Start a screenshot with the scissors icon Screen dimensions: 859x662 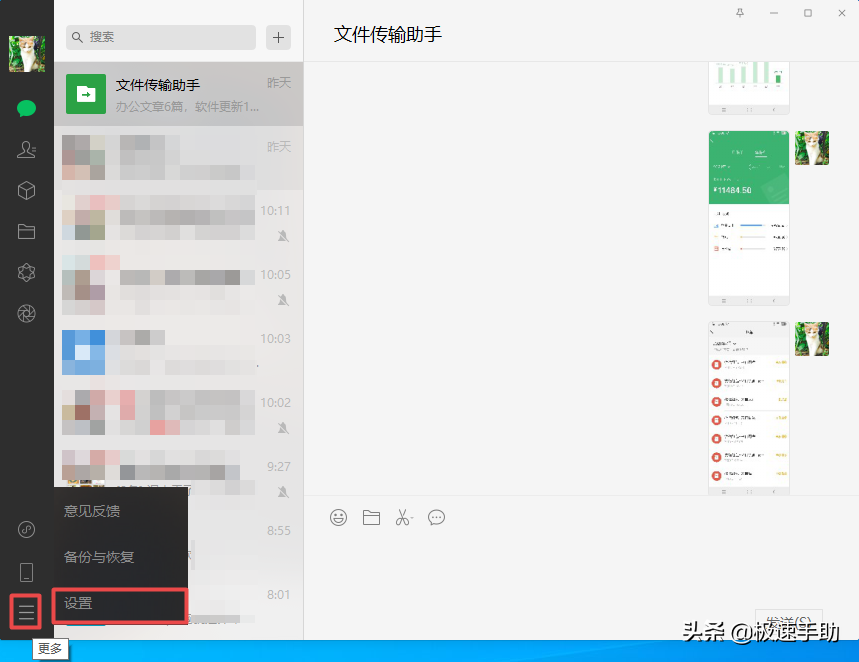403,517
